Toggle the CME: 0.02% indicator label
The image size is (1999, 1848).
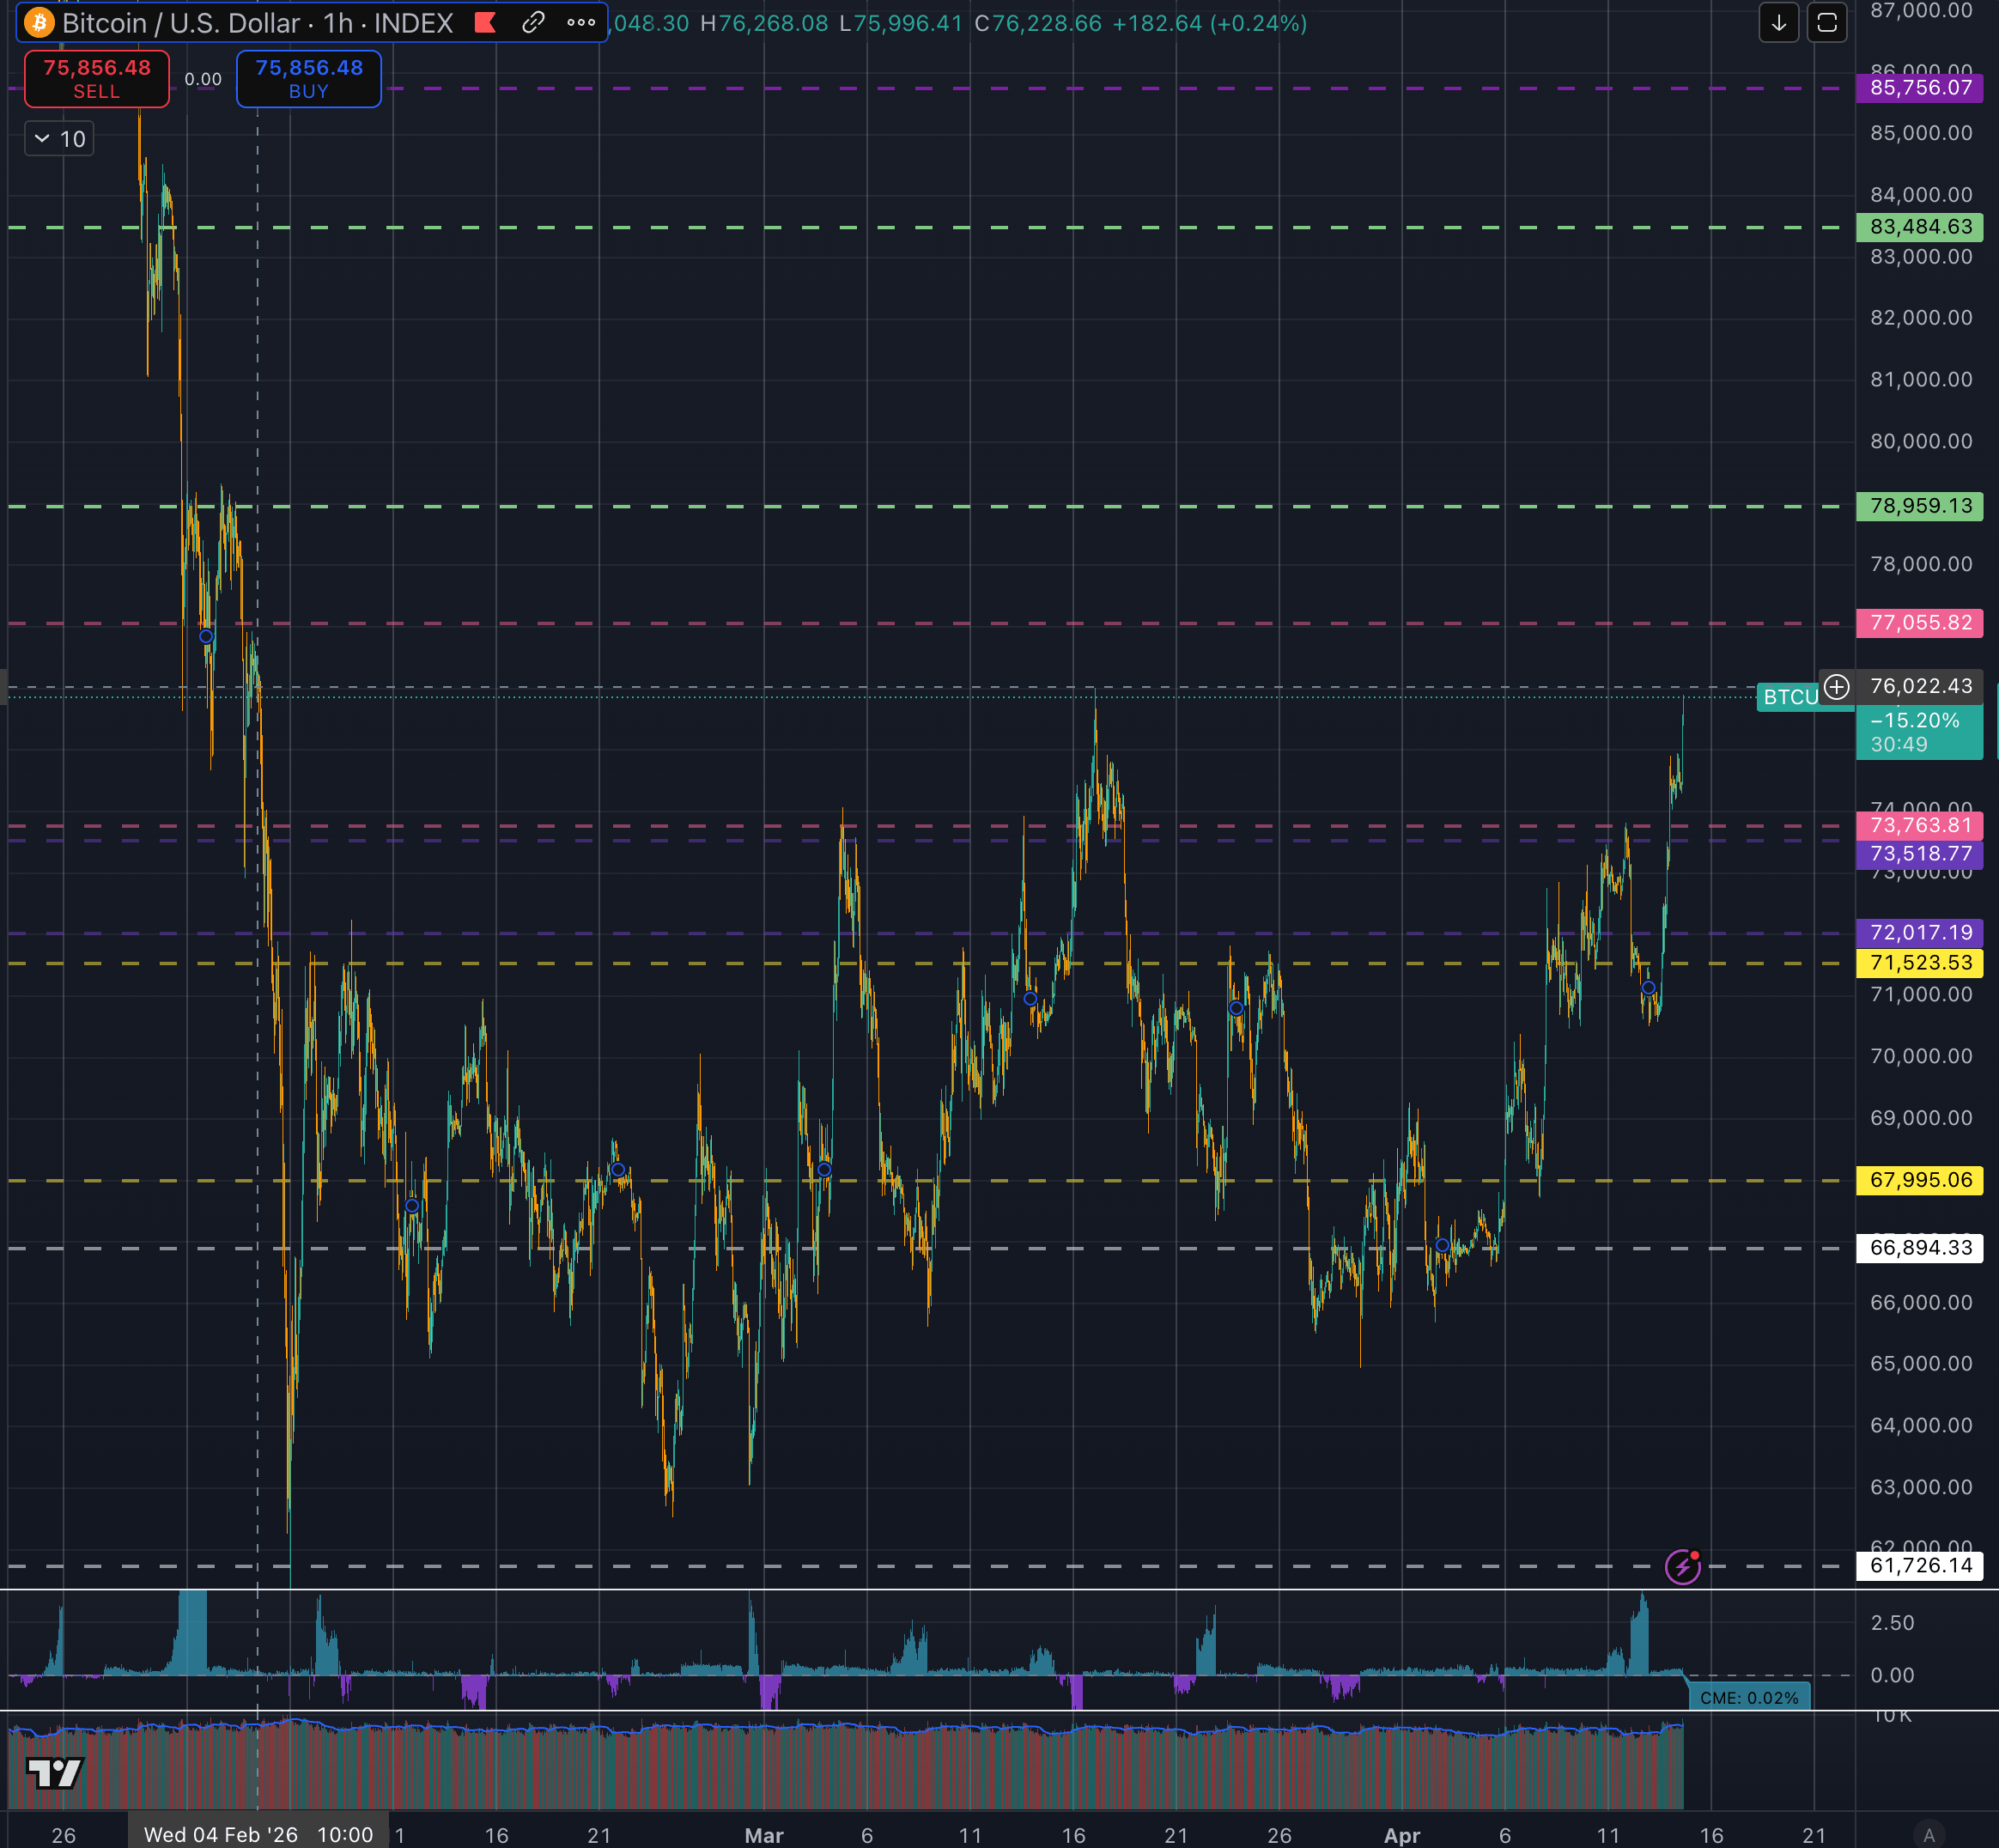pos(1751,1697)
